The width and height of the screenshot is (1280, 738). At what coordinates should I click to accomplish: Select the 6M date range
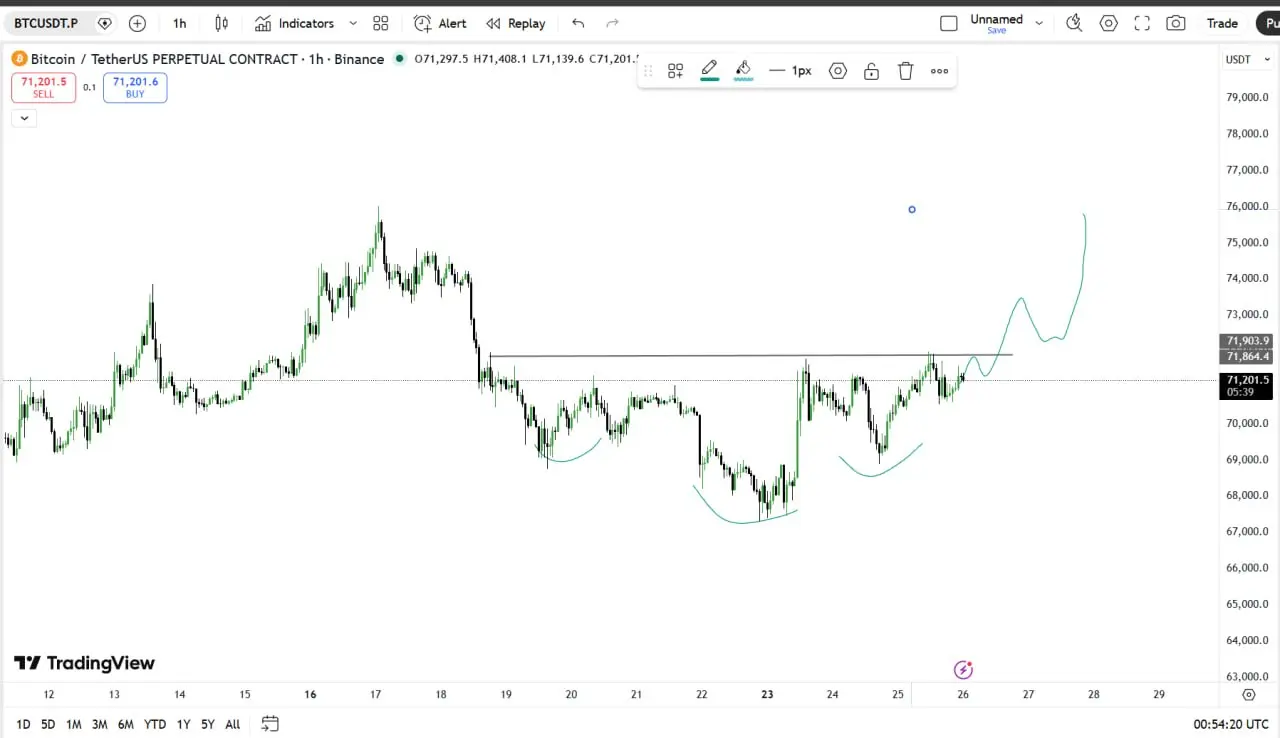(x=126, y=724)
